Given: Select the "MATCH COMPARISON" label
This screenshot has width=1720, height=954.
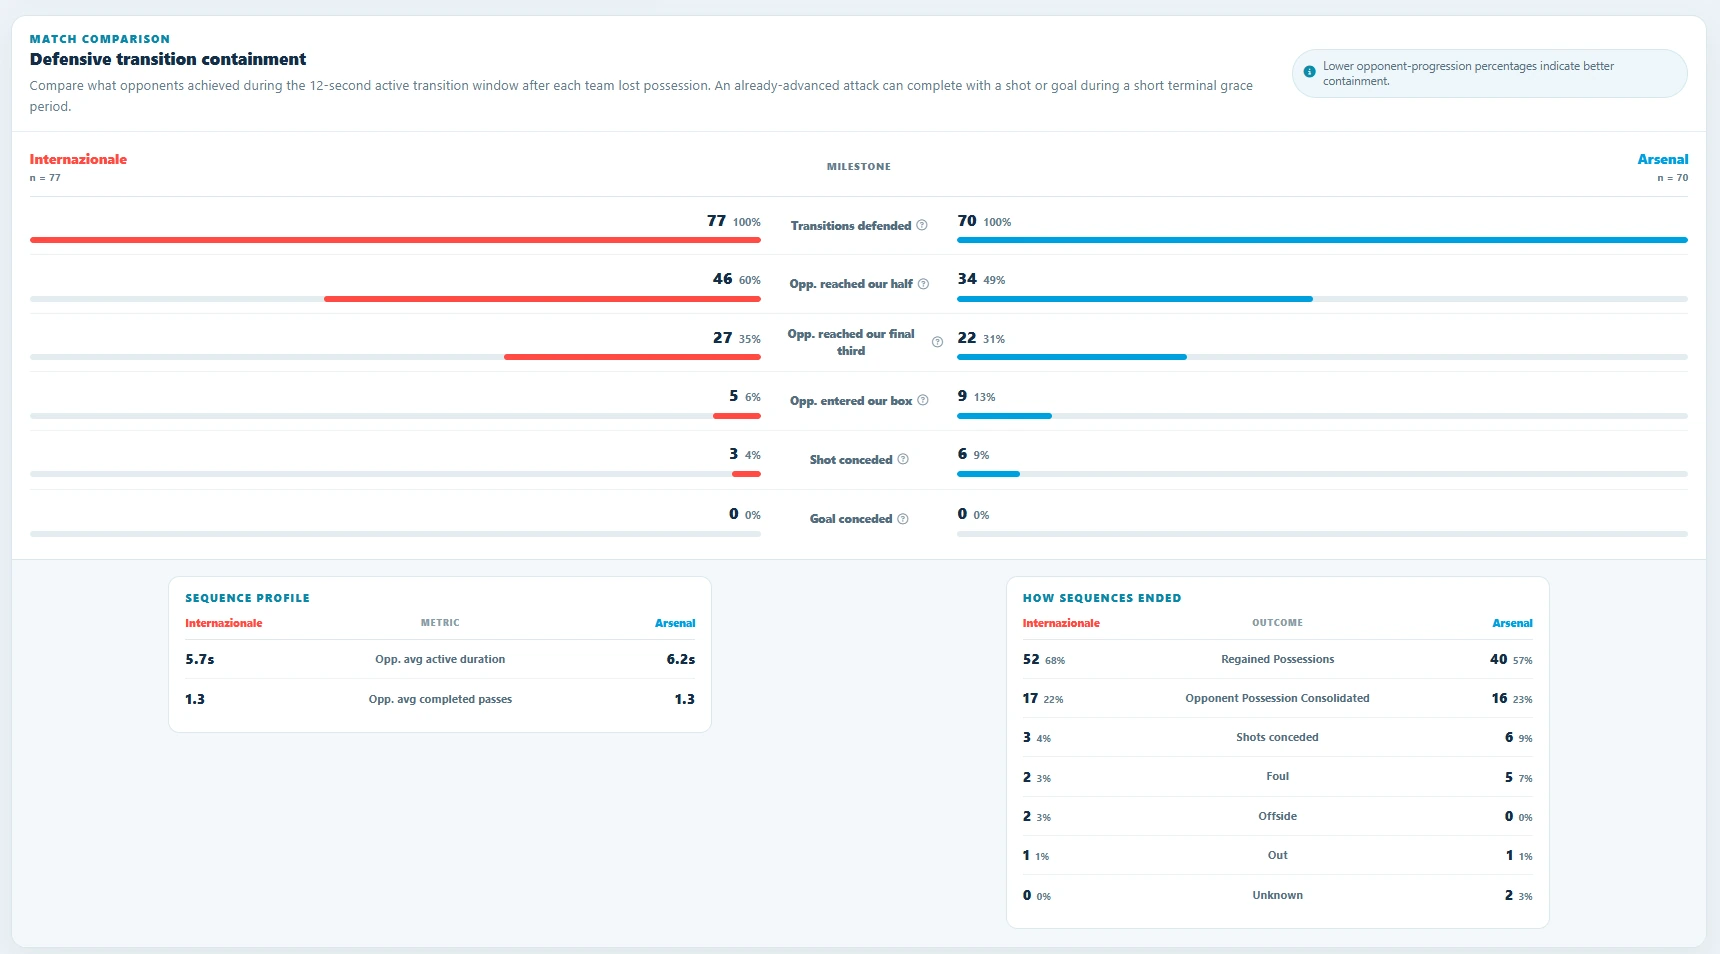Looking at the screenshot, I should [x=100, y=39].
